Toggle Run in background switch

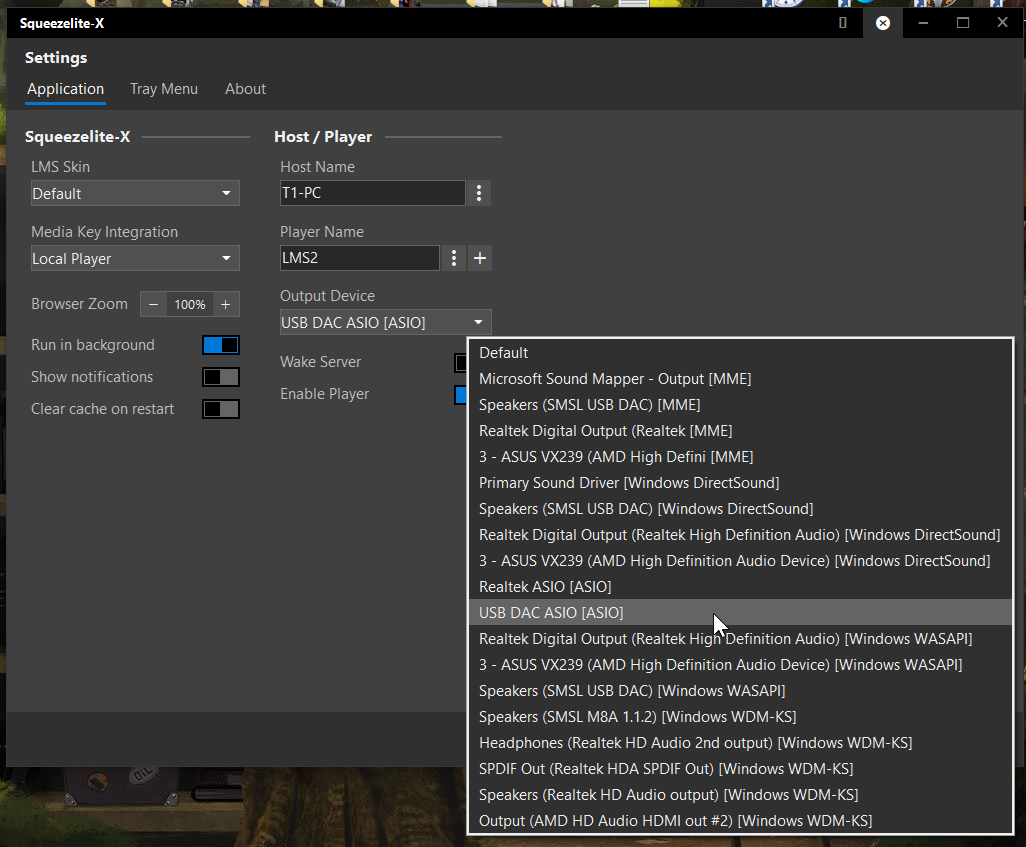pos(221,345)
